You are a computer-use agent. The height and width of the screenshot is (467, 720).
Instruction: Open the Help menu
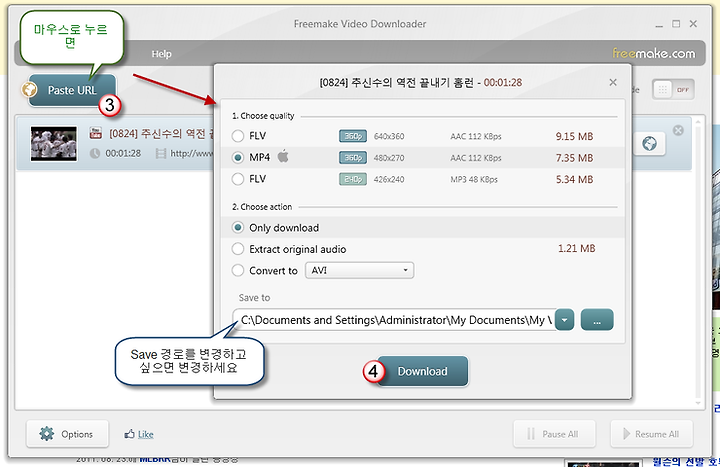pyautogui.click(x=162, y=54)
